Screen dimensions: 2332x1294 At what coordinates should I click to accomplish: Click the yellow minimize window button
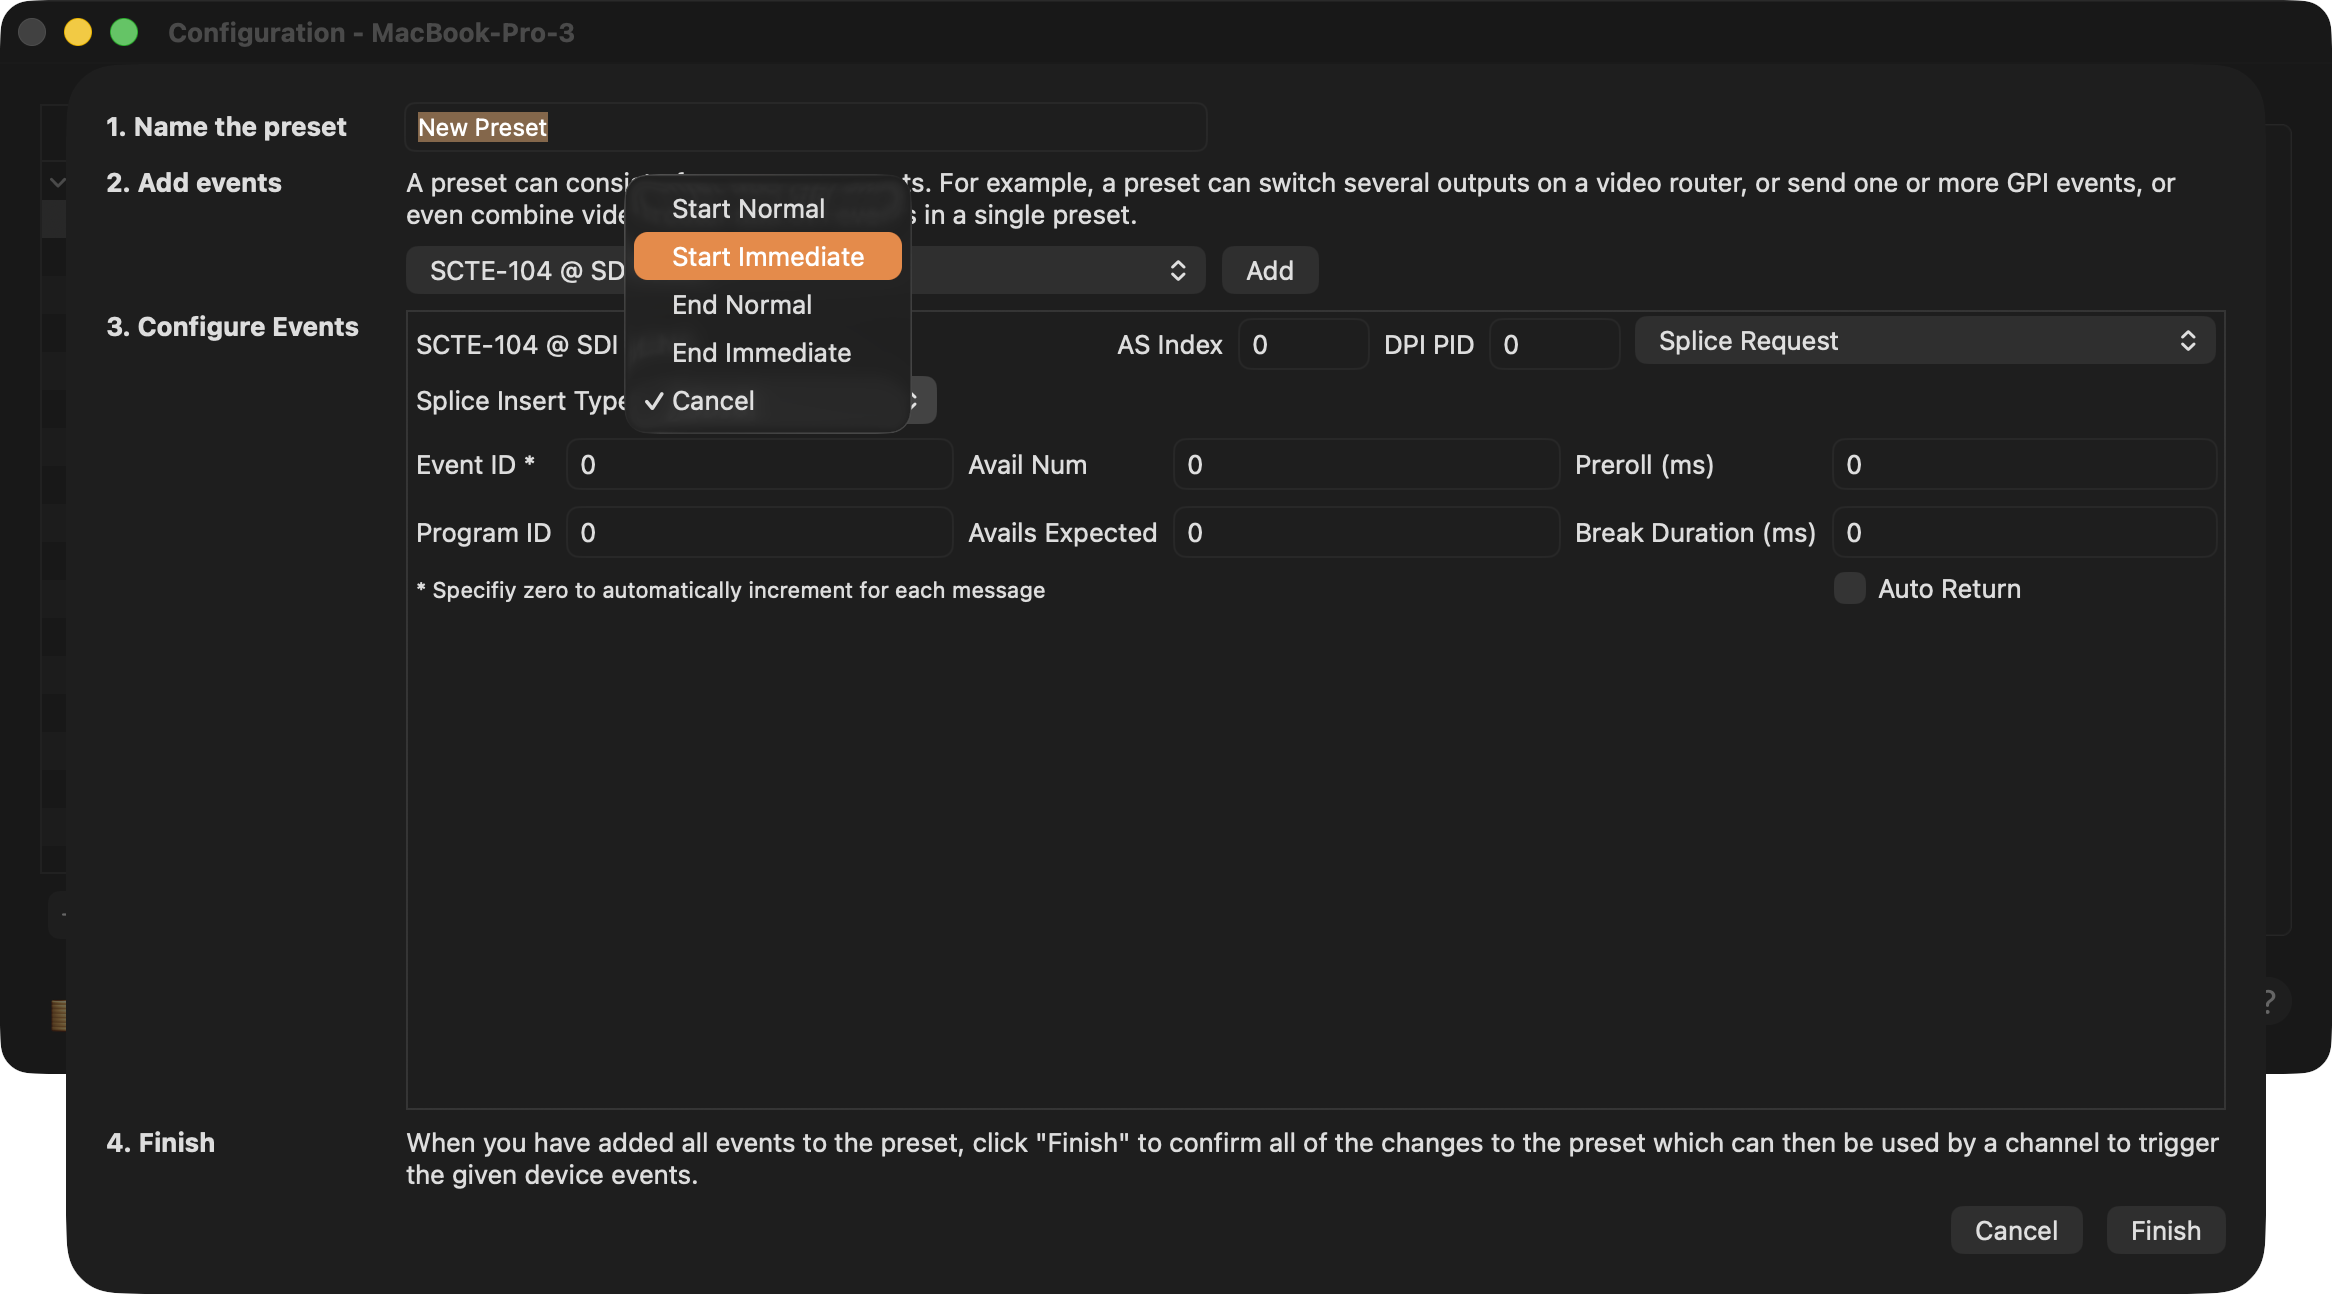pyautogui.click(x=78, y=32)
